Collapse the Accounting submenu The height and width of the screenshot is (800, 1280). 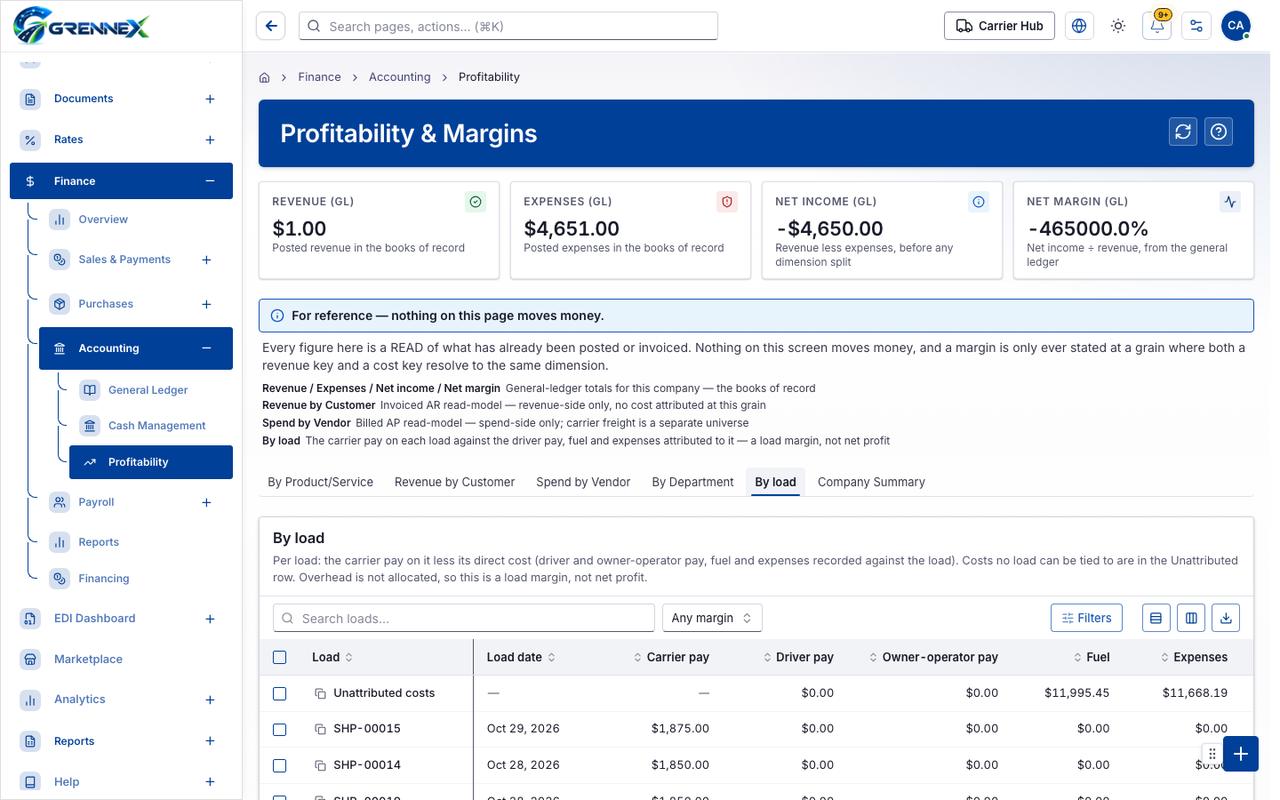207,348
